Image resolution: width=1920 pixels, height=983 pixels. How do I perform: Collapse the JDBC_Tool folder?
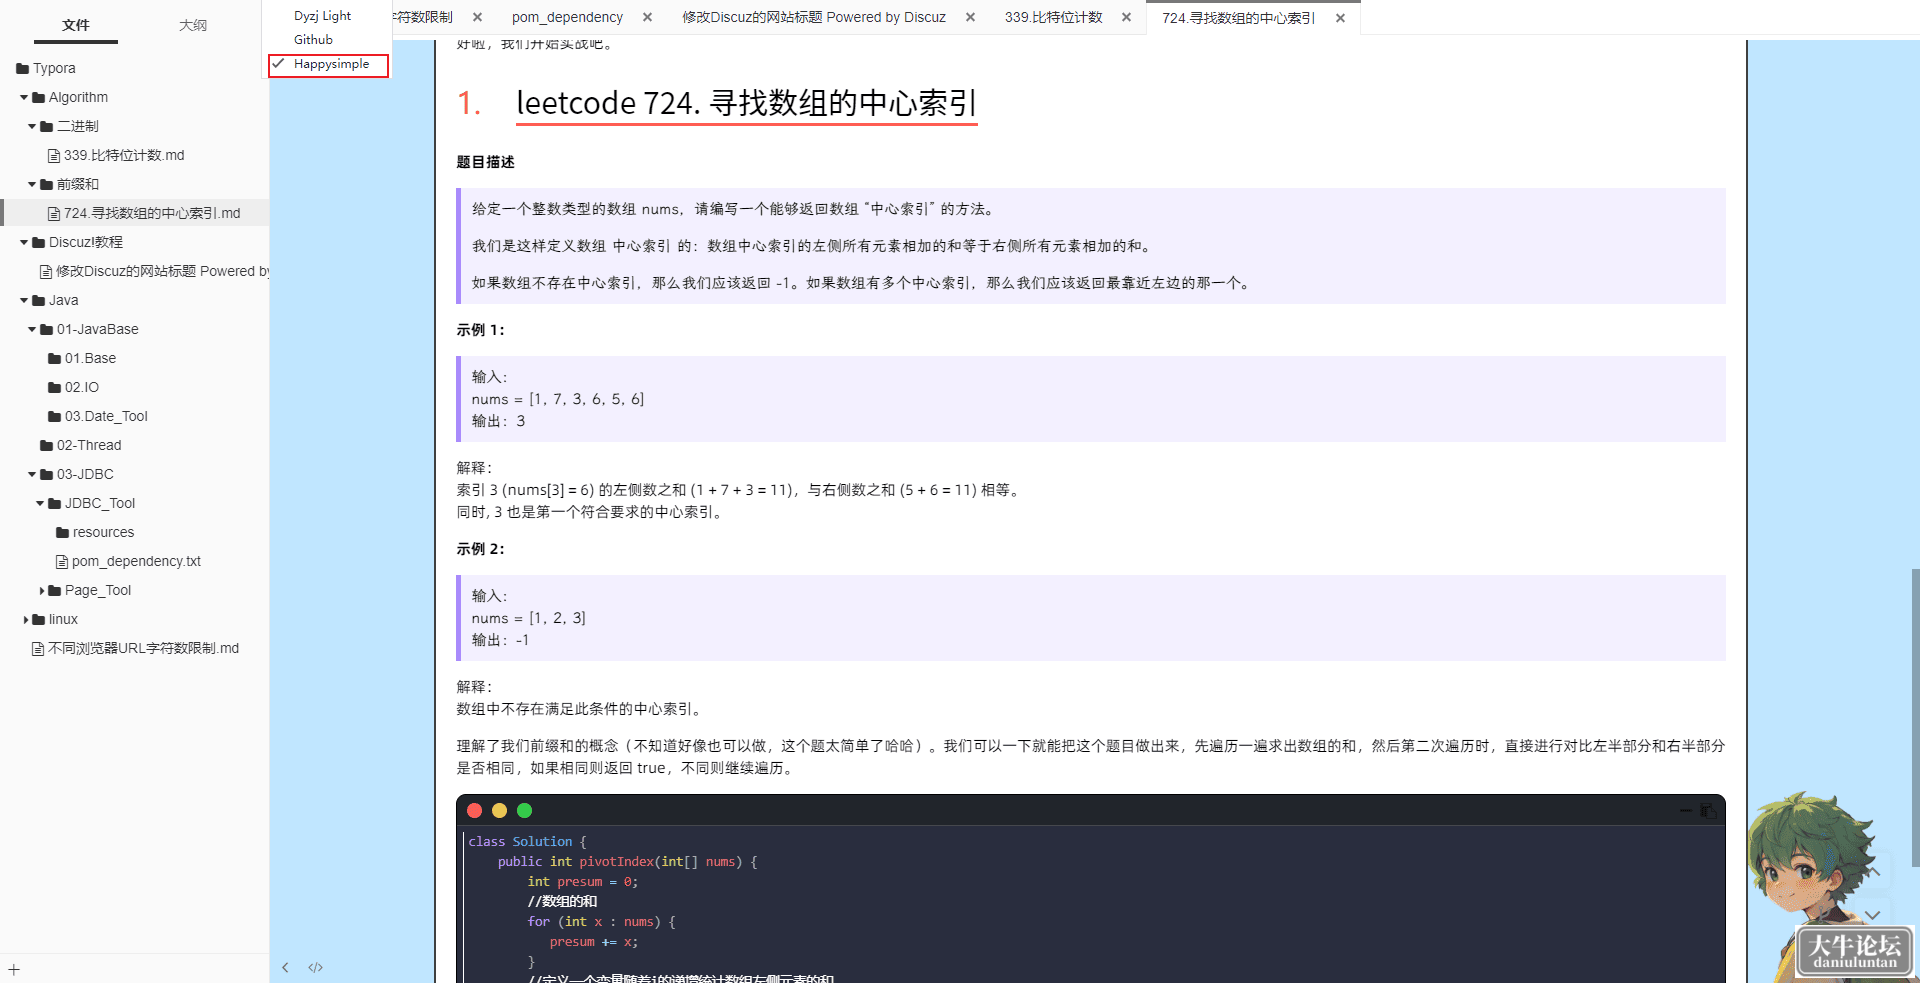[x=40, y=503]
